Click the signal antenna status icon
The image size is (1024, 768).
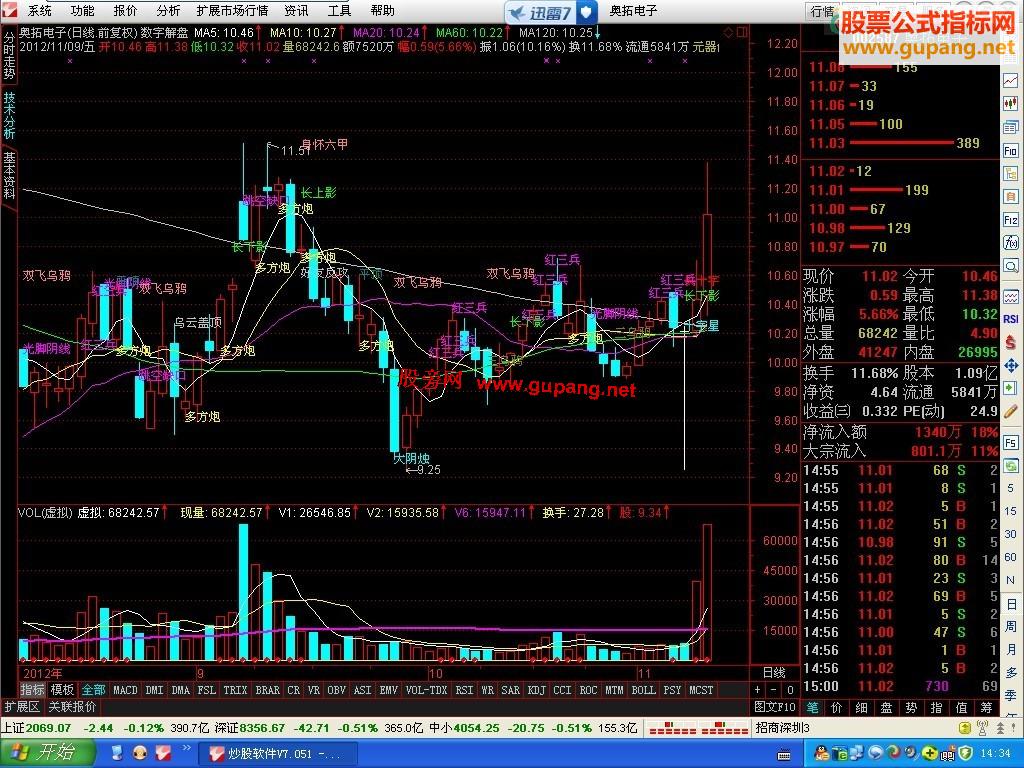(x=981, y=728)
